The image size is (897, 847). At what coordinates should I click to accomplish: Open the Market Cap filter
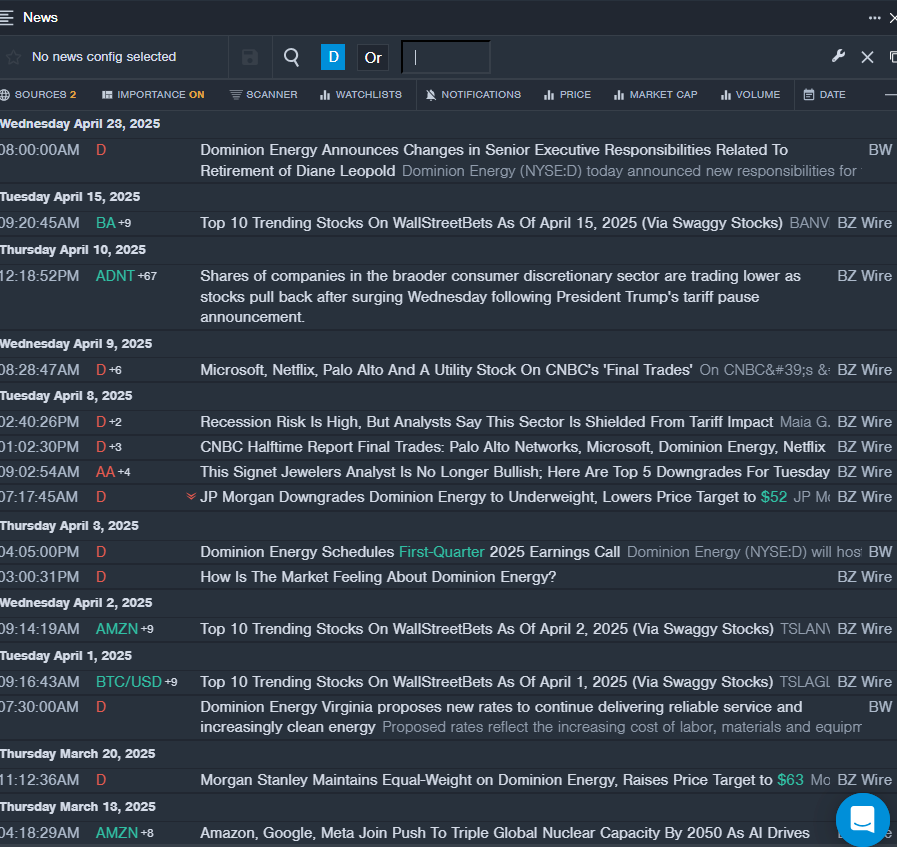pos(656,94)
